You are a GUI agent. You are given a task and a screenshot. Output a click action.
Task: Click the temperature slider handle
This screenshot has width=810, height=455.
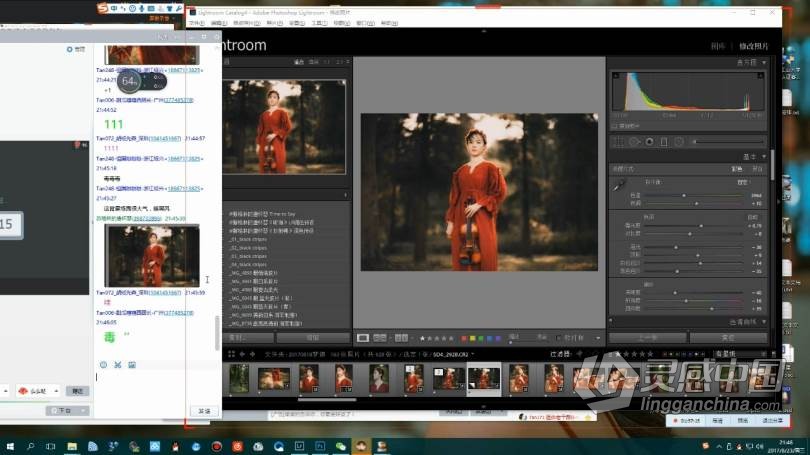(684, 196)
